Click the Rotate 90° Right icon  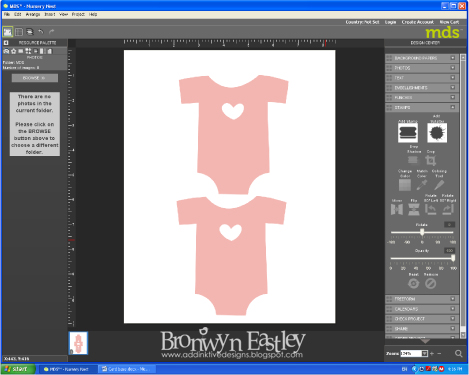coord(448,209)
